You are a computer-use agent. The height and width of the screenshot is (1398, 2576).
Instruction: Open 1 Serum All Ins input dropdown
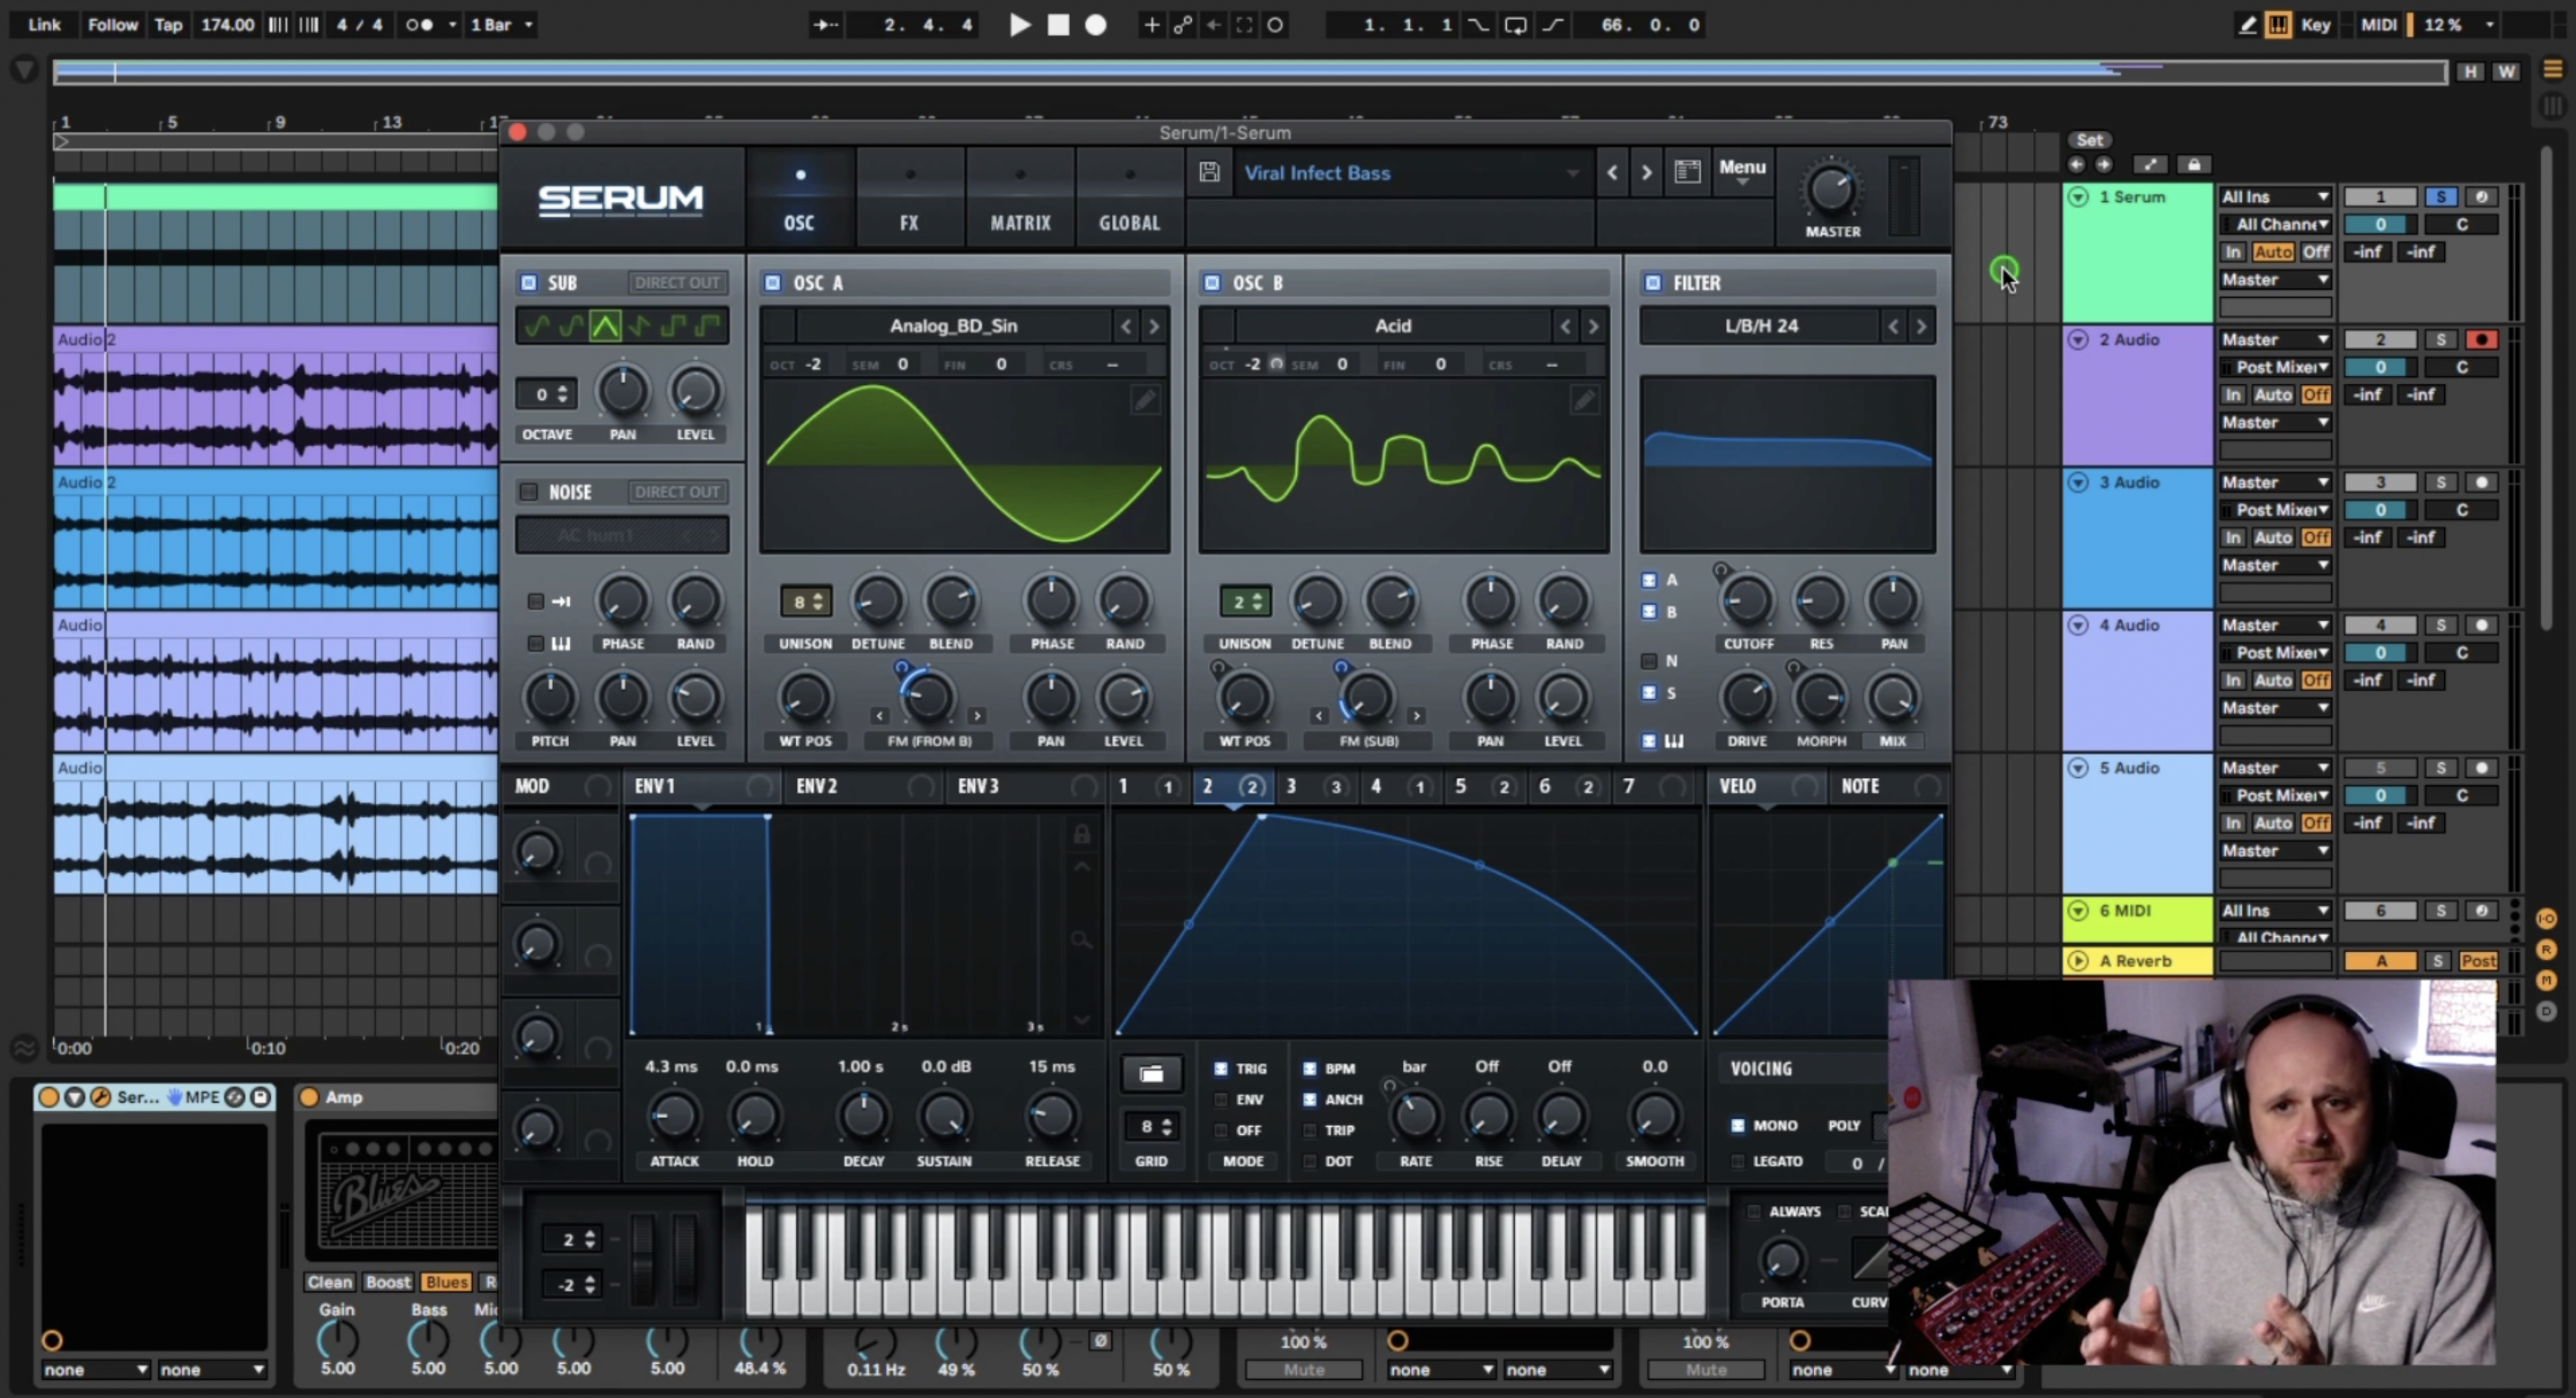(x=2276, y=197)
